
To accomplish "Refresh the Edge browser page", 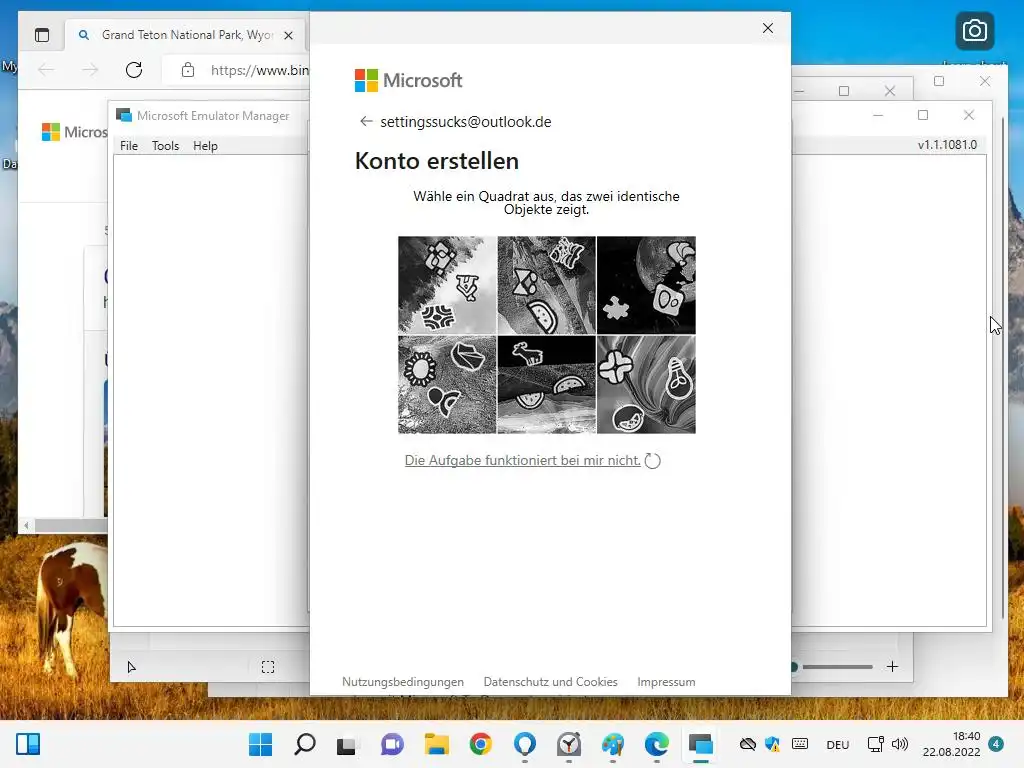I will point(134,70).
